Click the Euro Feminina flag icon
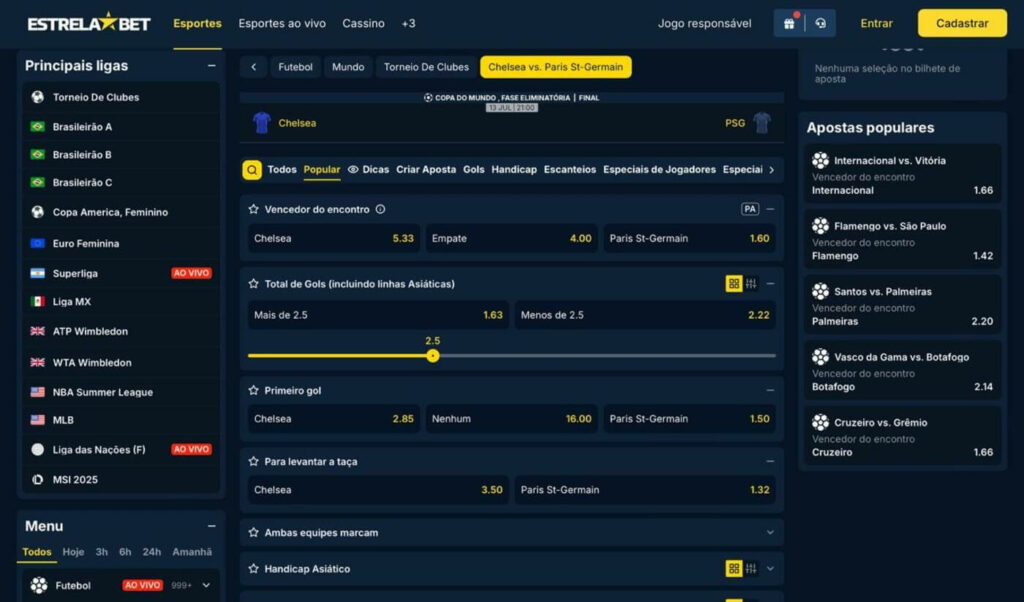Viewport: 1024px width, 602px height. click(38, 244)
